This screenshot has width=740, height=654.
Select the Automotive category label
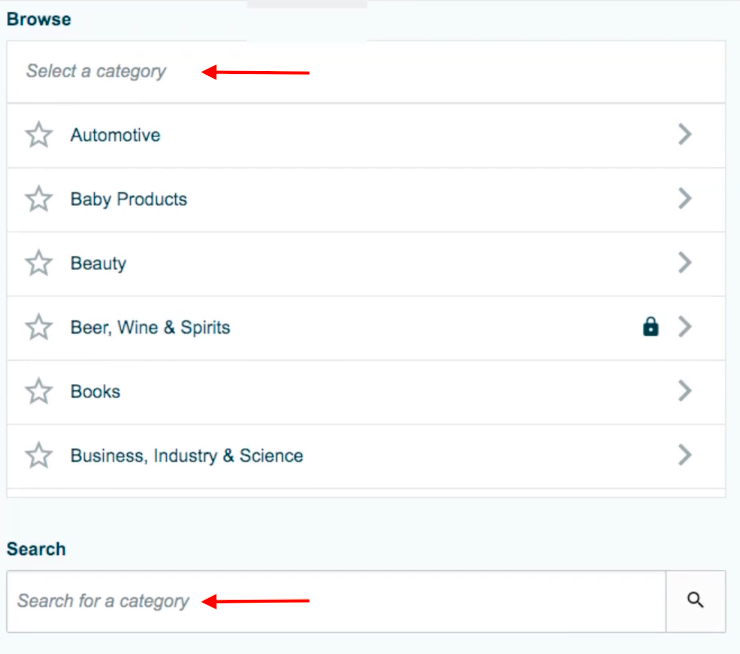tap(115, 135)
